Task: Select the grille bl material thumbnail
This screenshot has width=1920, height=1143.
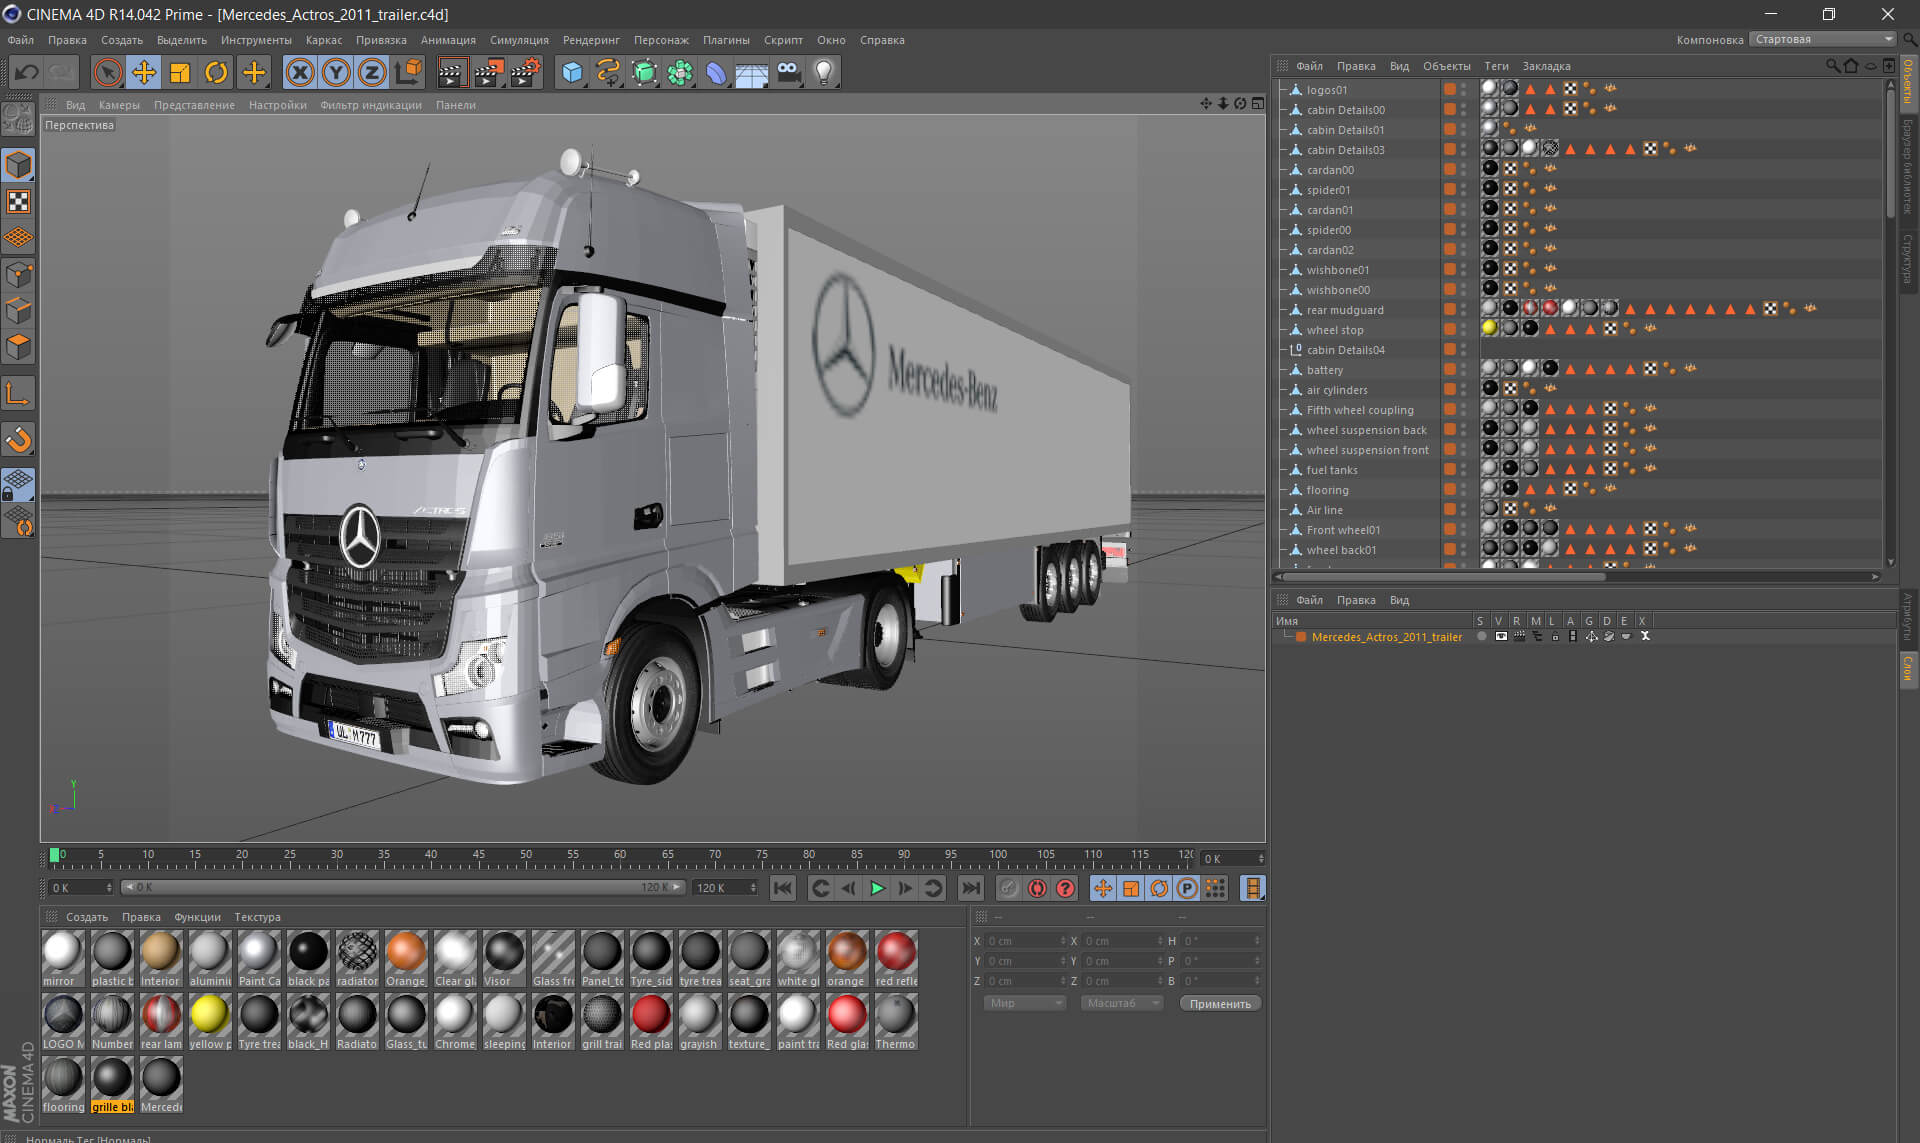Action: click(x=112, y=1083)
